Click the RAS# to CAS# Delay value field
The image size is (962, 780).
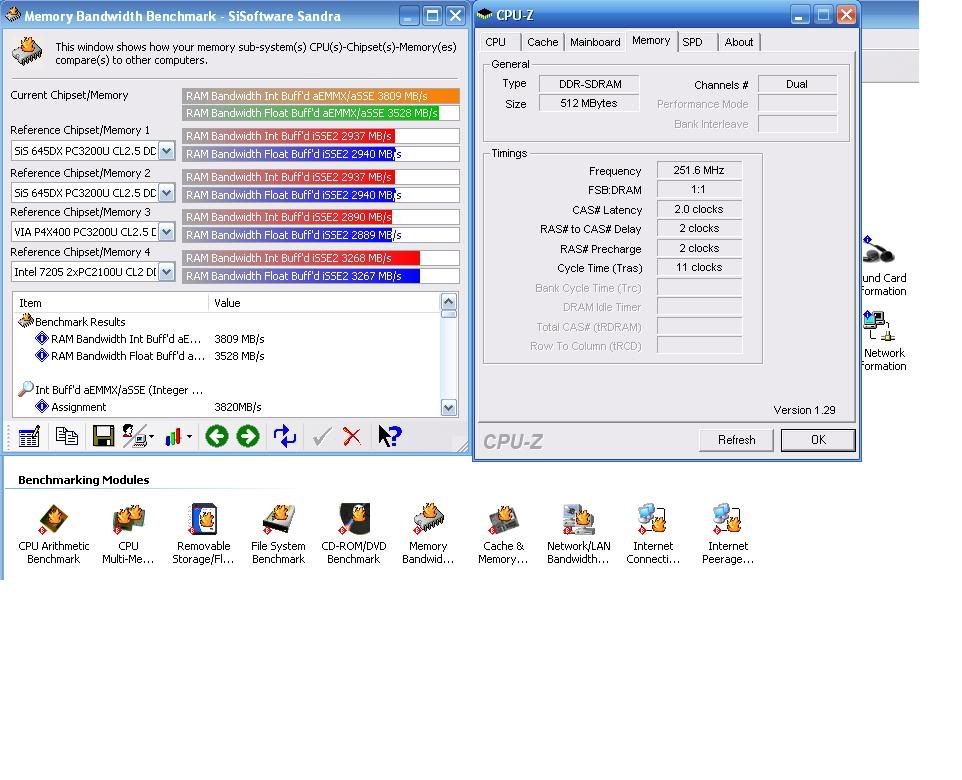pyautogui.click(x=699, y=228)
